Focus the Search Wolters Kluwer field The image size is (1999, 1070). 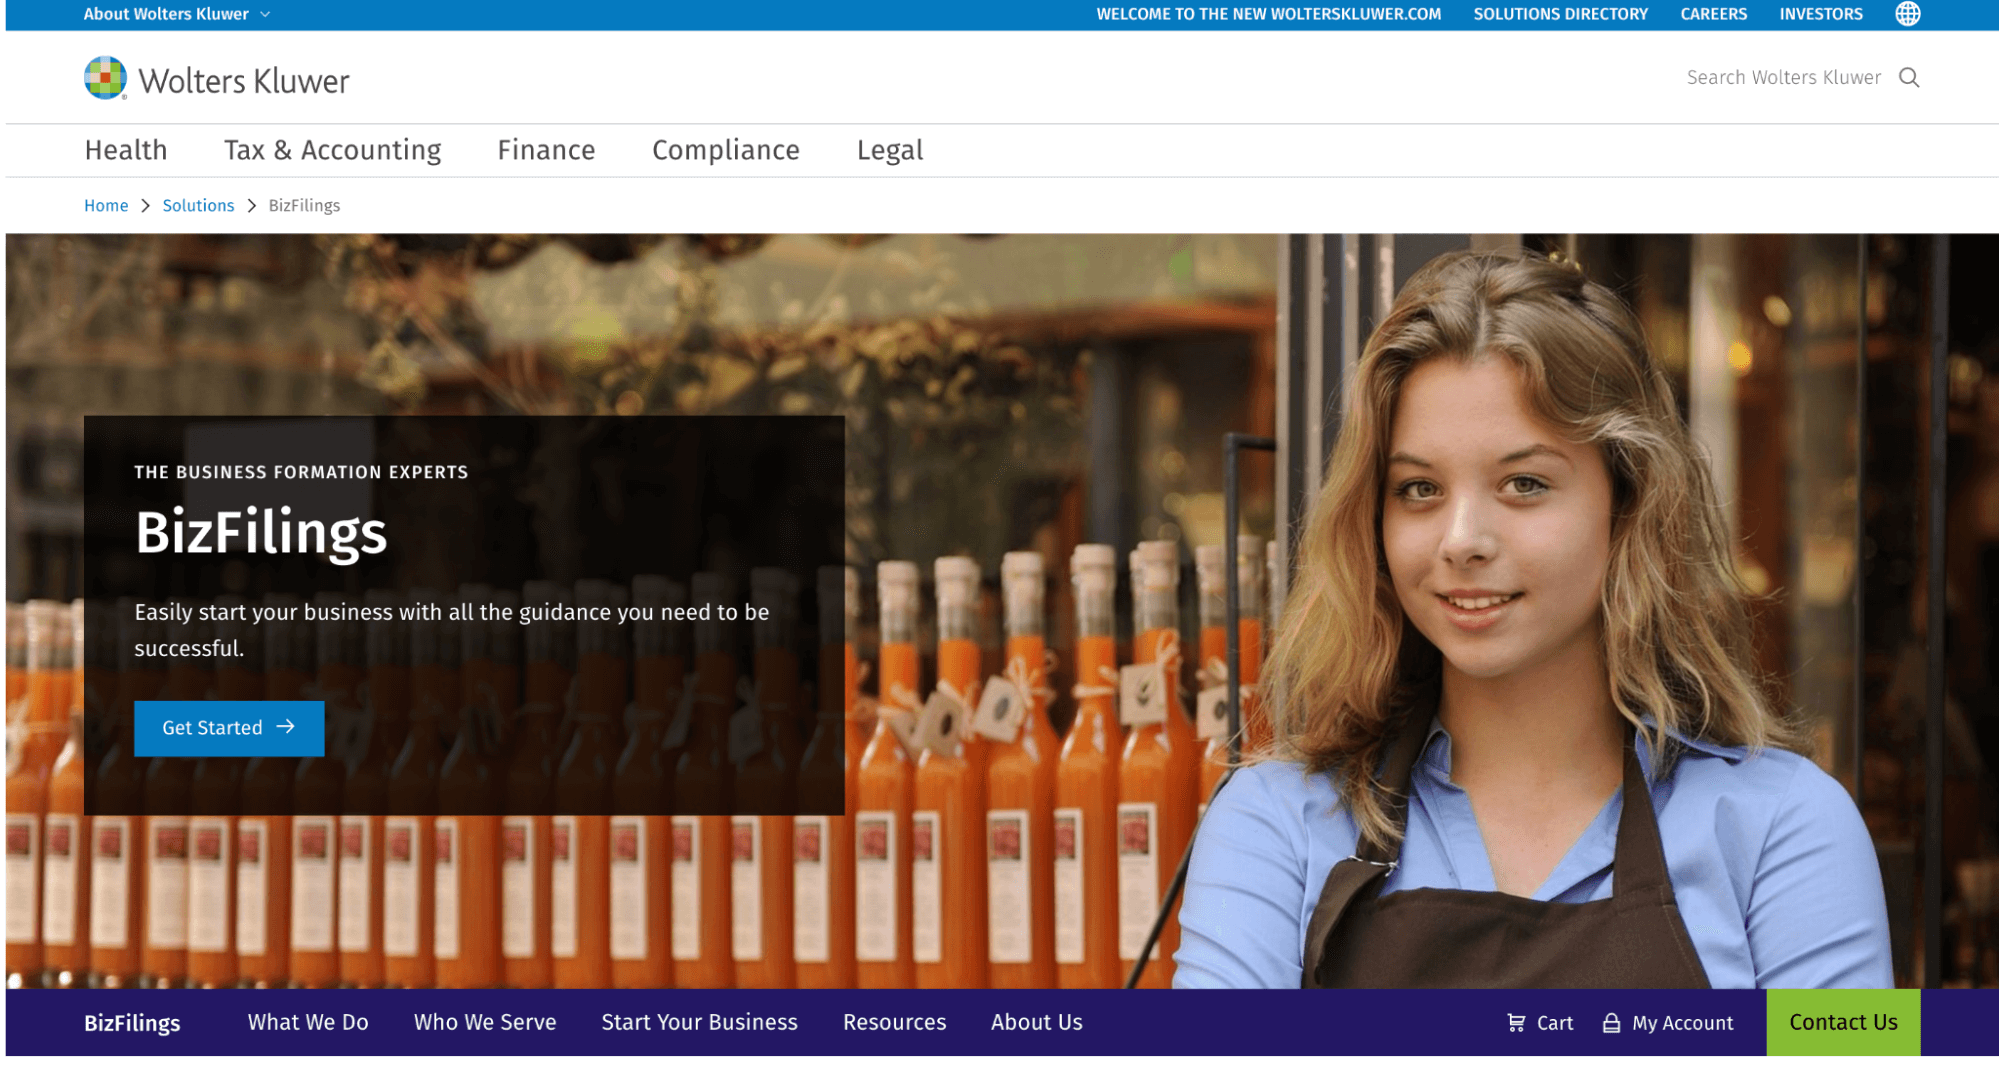pyautogui.click(x=1783, y=78)
